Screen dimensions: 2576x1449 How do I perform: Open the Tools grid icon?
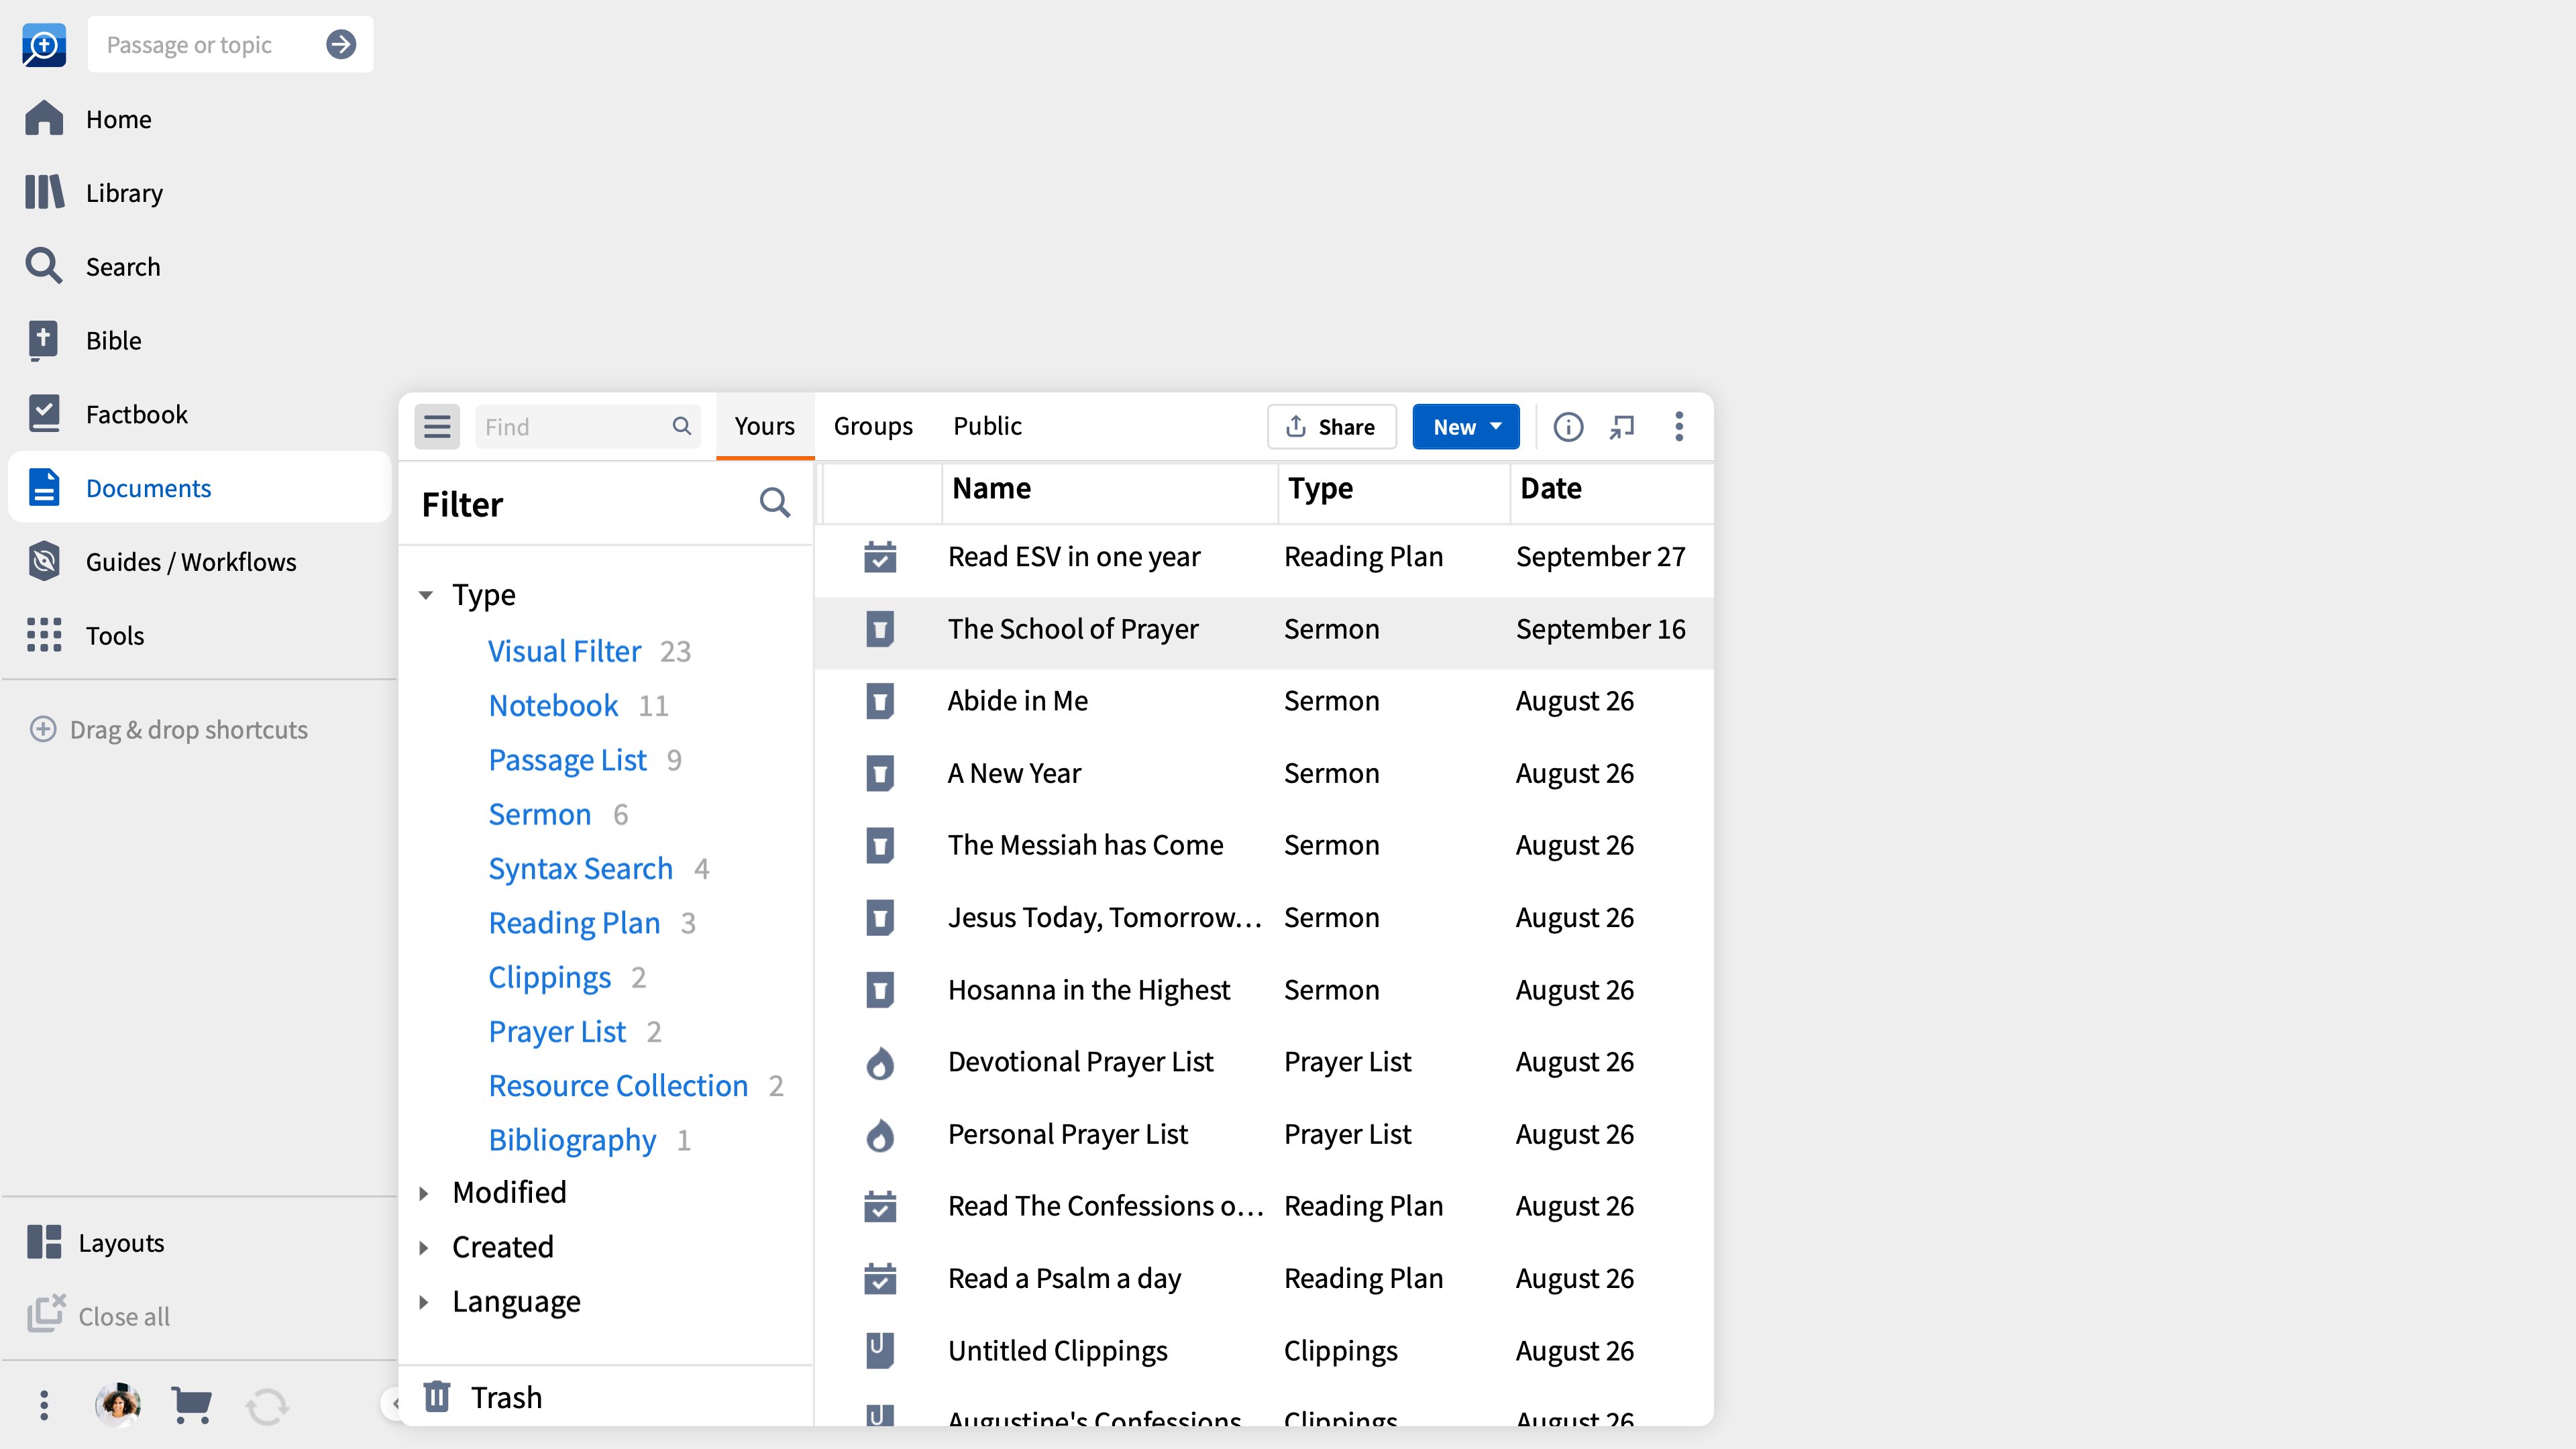pyautogui.click(x=44, y=635)
